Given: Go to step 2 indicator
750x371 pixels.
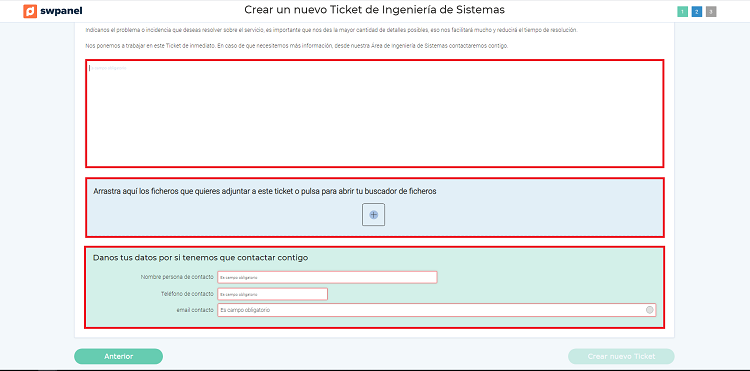Looking at the screenshot, I should tap(697, 12).
